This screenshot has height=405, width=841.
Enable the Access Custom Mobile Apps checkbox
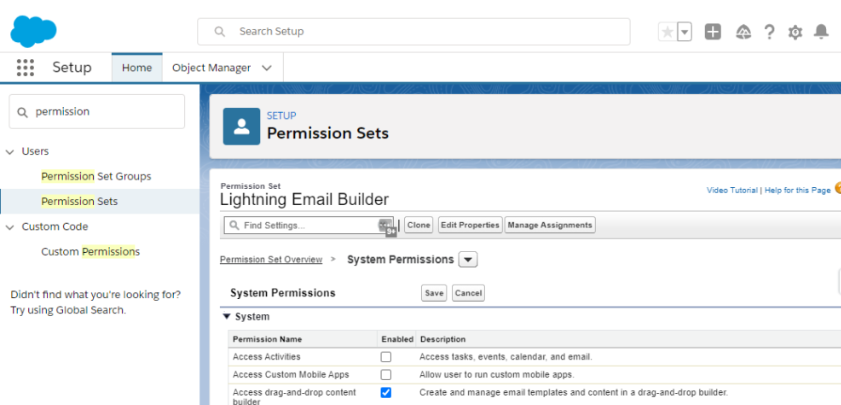[x=386, y=374]
